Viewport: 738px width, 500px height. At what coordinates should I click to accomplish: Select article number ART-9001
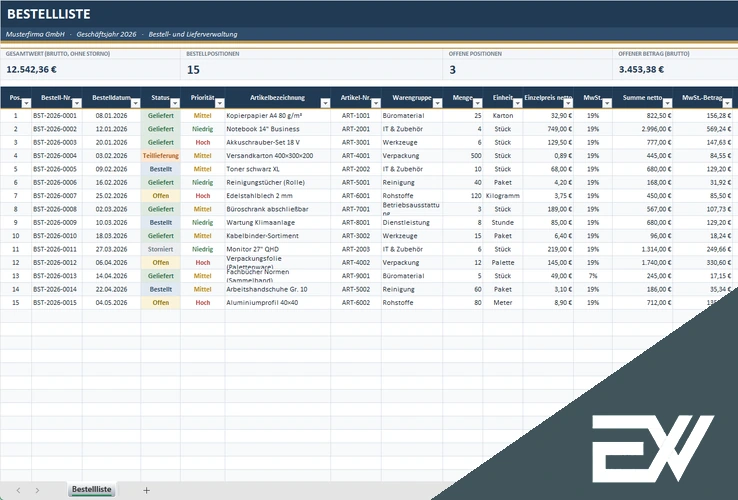[356, 276]
